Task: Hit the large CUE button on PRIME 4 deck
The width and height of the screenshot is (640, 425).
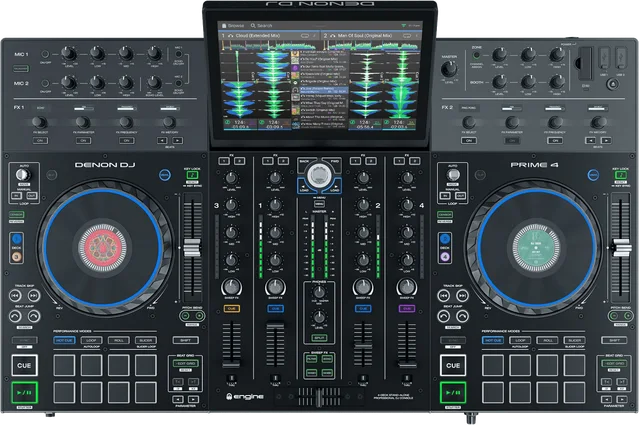Action: 453,365
